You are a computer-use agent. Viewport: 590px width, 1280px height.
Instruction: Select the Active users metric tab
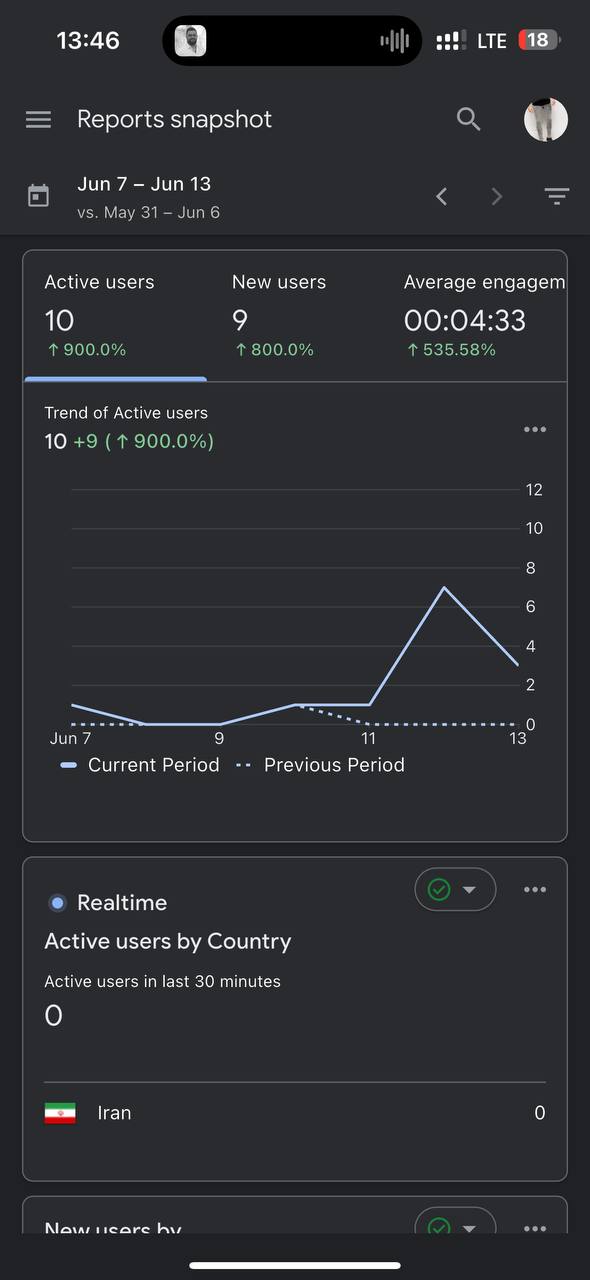tap(116, 316)
